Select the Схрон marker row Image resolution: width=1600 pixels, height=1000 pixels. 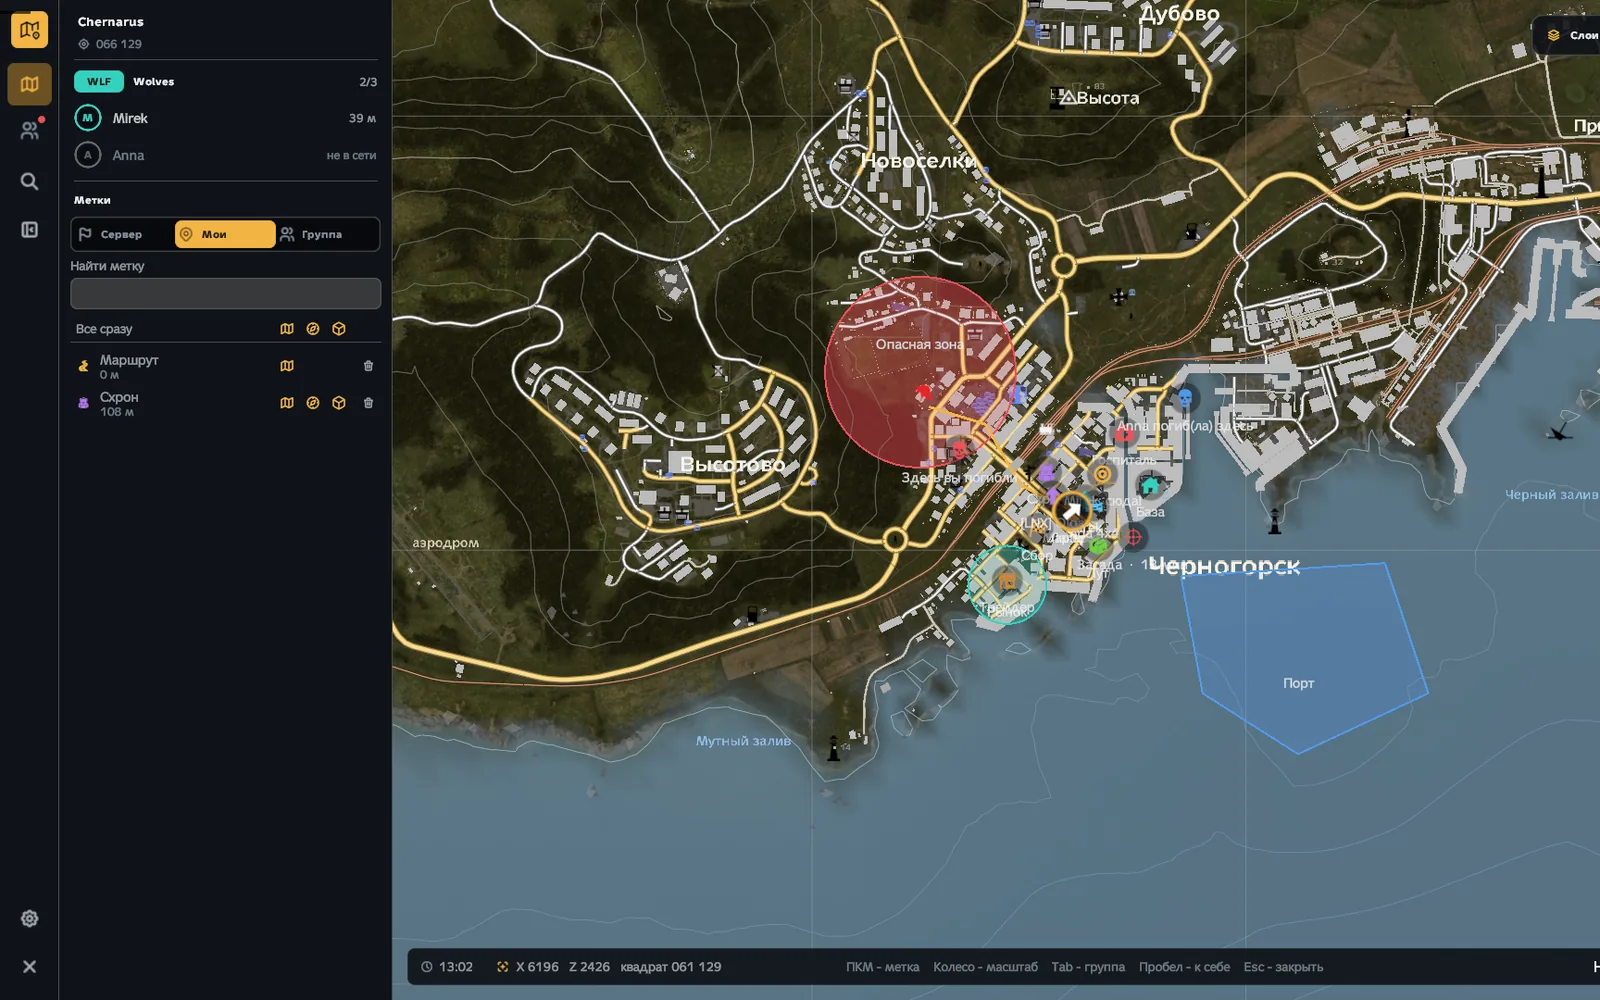(225, 403)
